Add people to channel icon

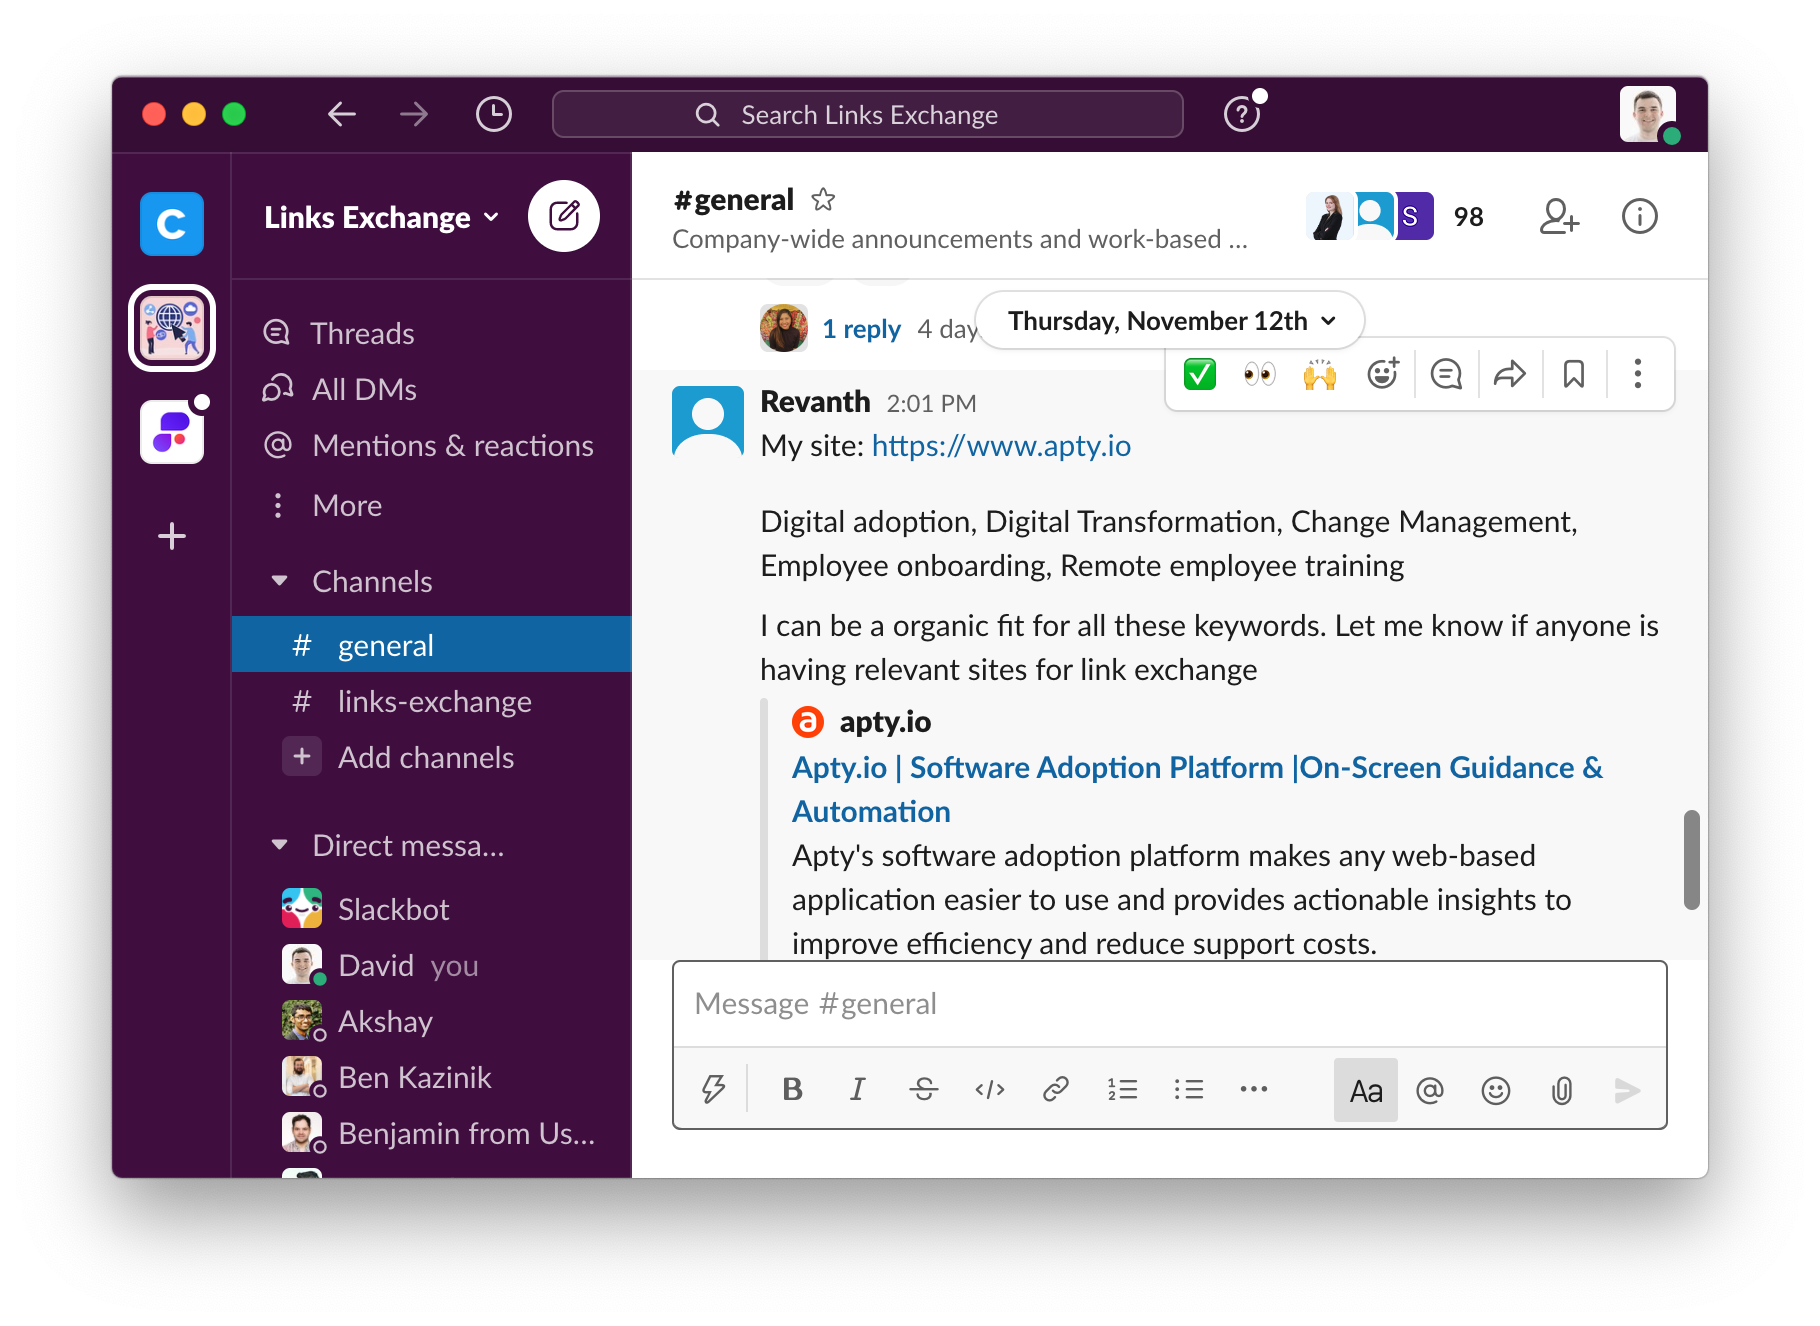1559,216
